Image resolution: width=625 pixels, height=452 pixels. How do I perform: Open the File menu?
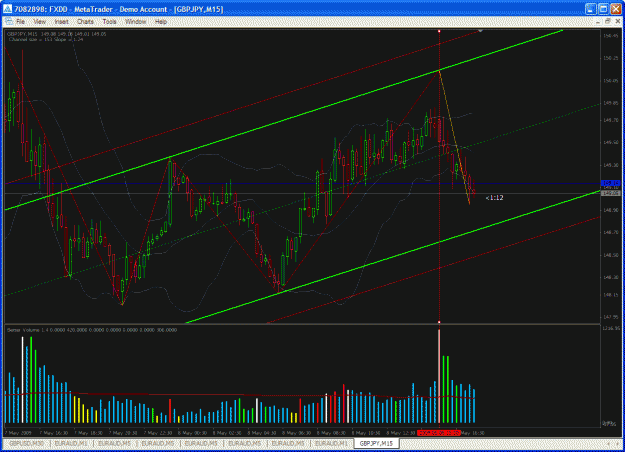[x=20, y=22]
